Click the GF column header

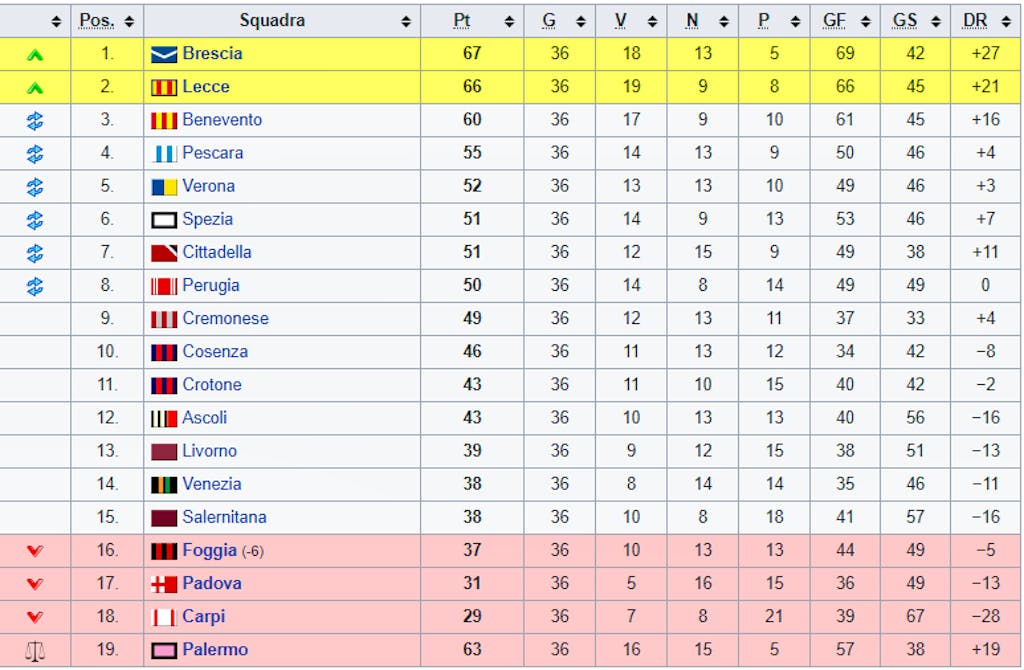834,21
